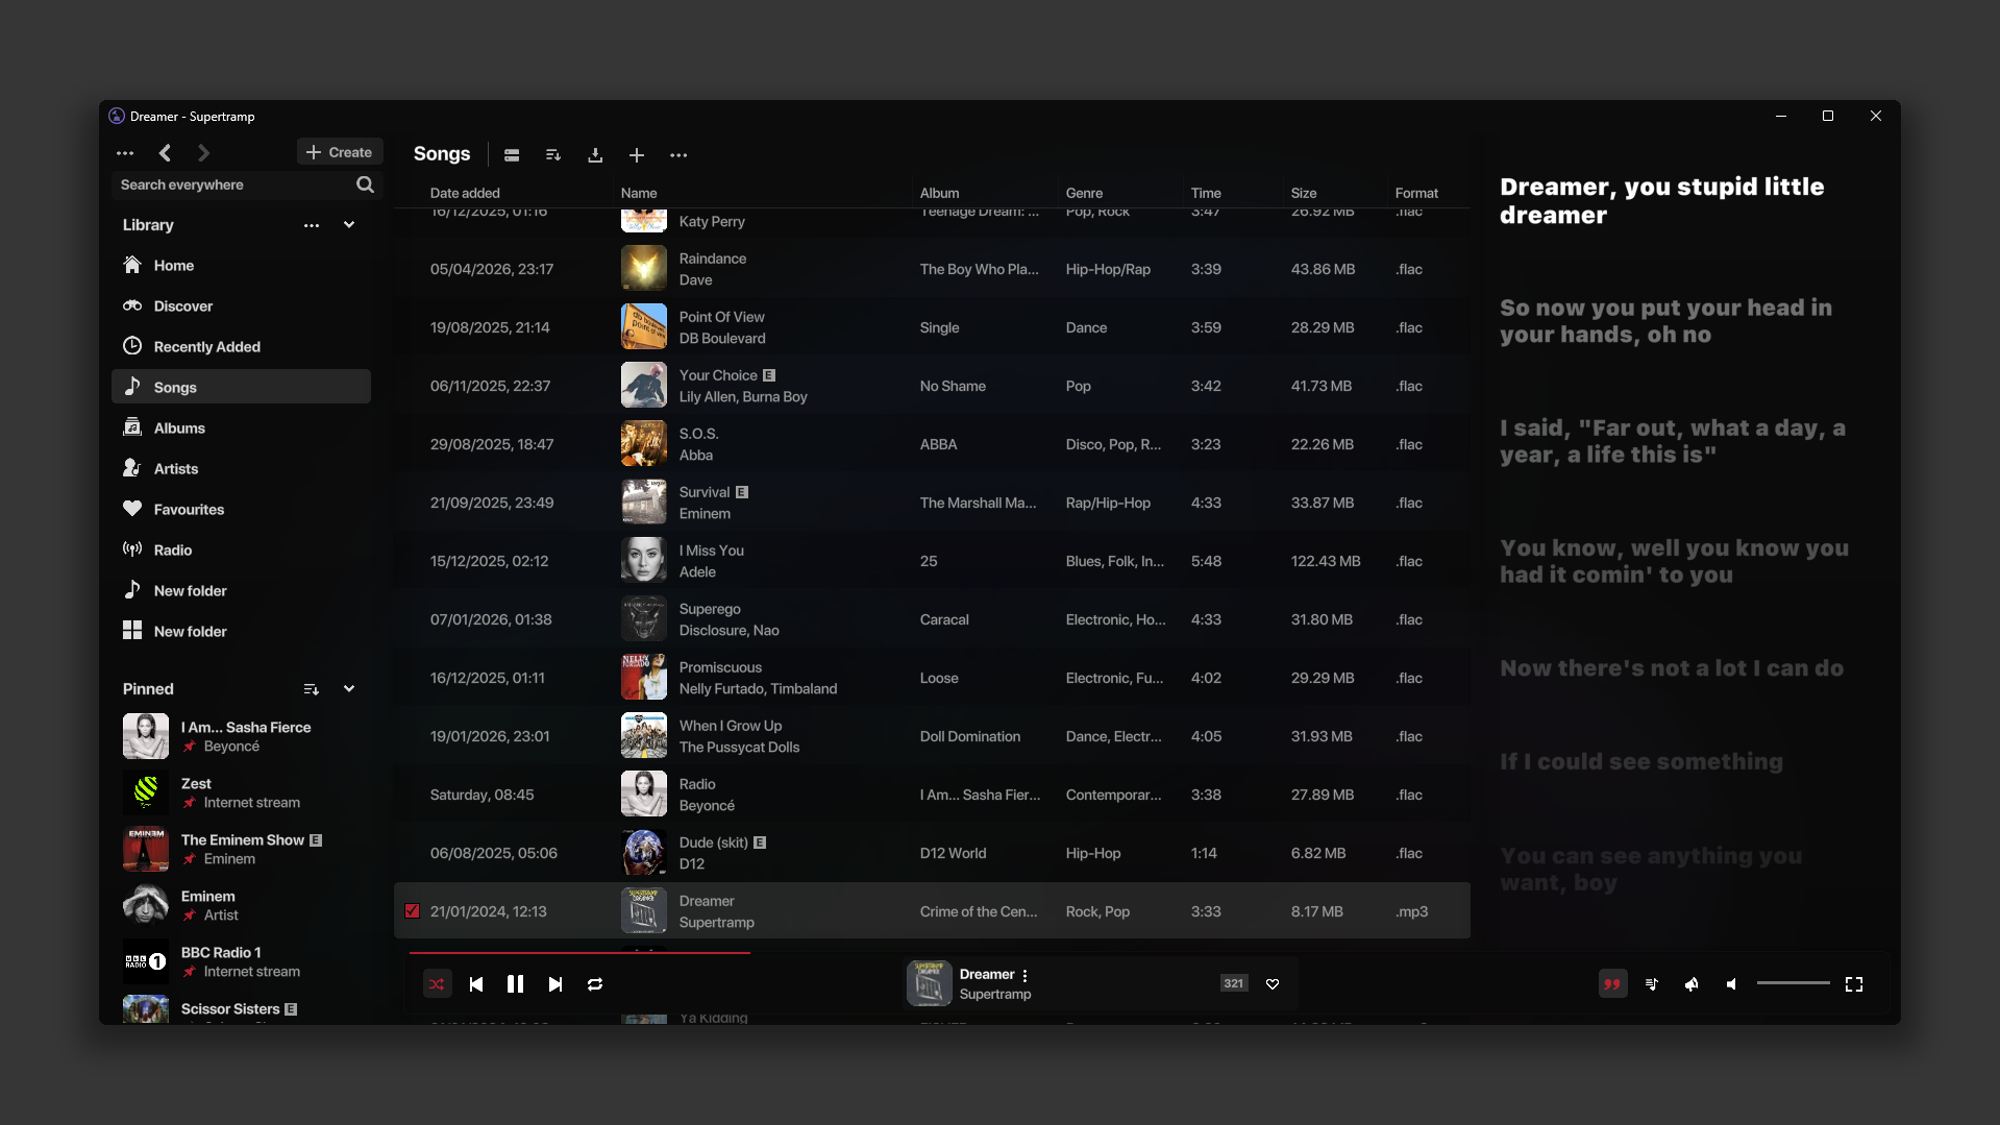Add Dreamer to favourites with heart icon
This screenshot has width=2000, height=1125.
coord(1272,984)
